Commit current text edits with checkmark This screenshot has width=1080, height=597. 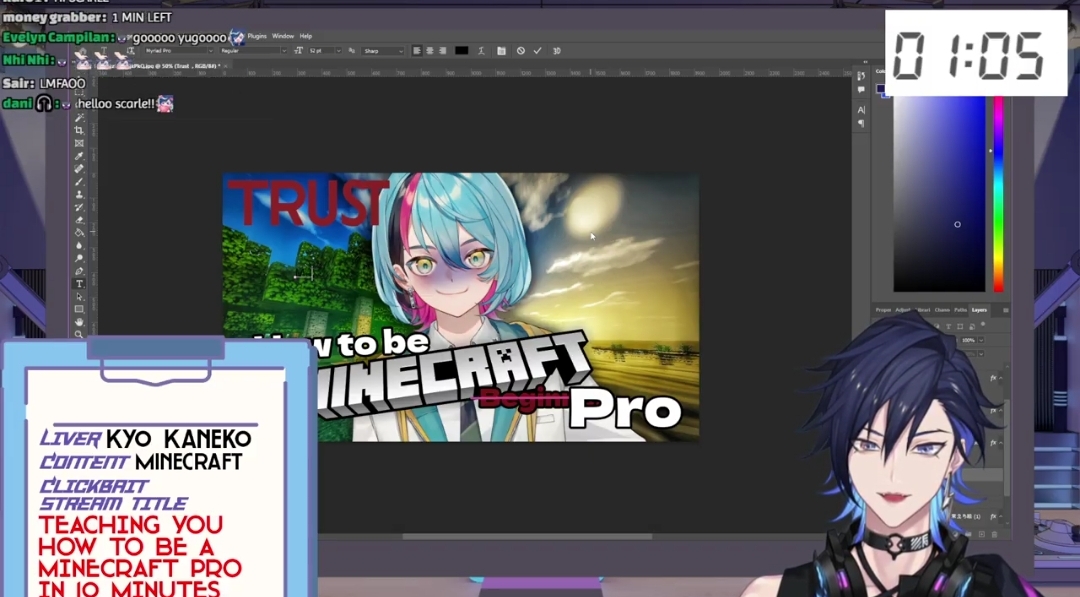pos(537,51)
